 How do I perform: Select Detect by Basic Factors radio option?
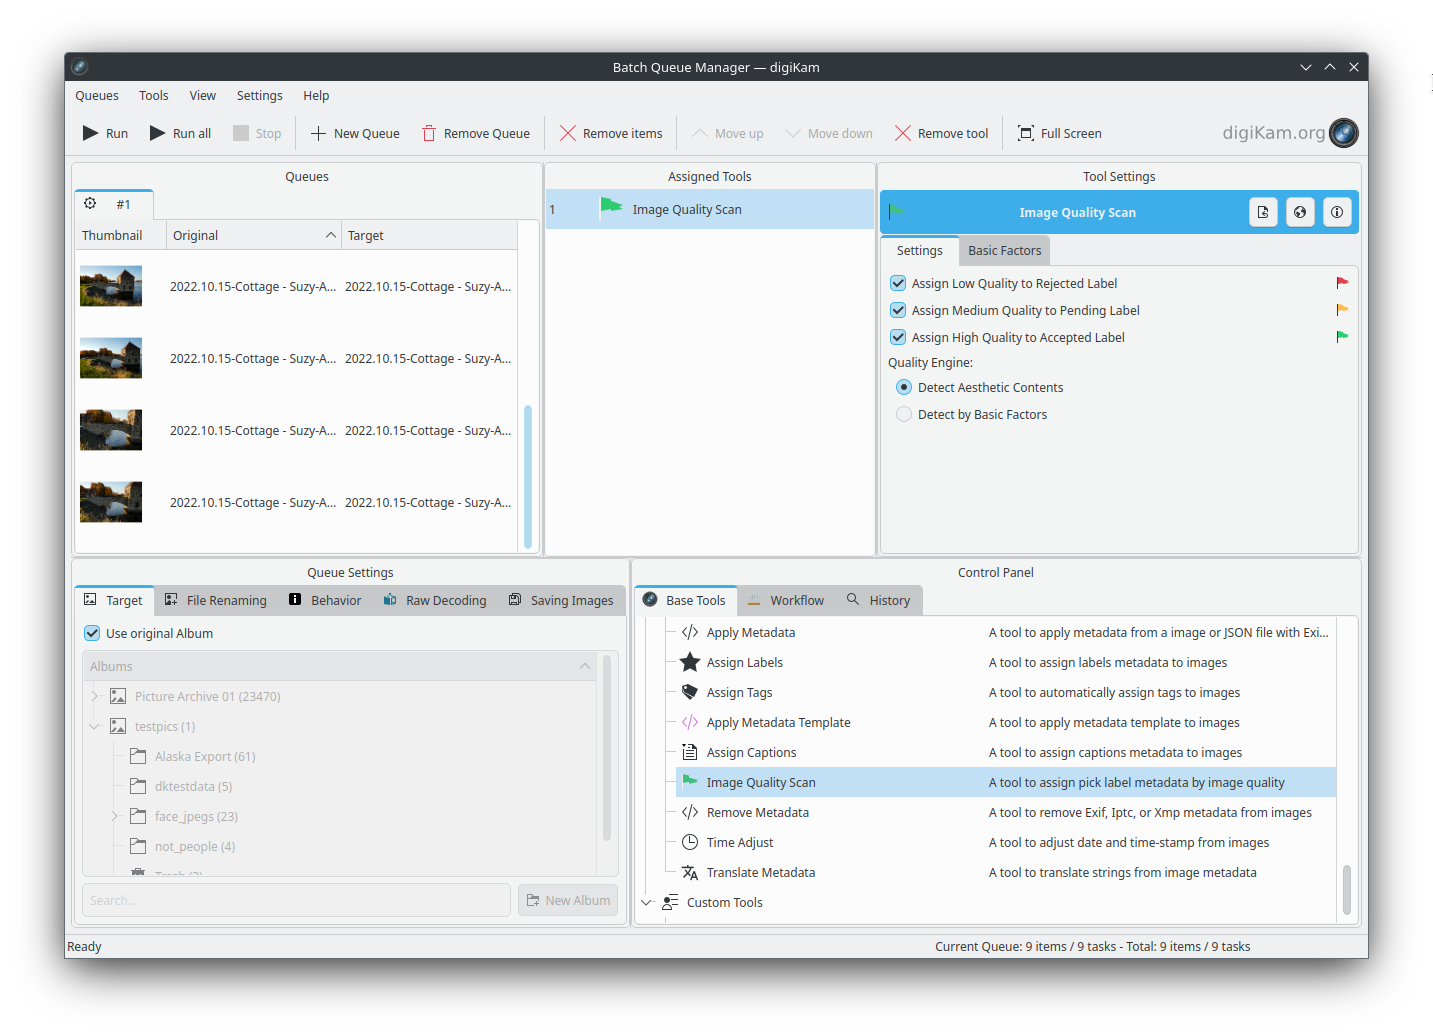coord(904,414)
